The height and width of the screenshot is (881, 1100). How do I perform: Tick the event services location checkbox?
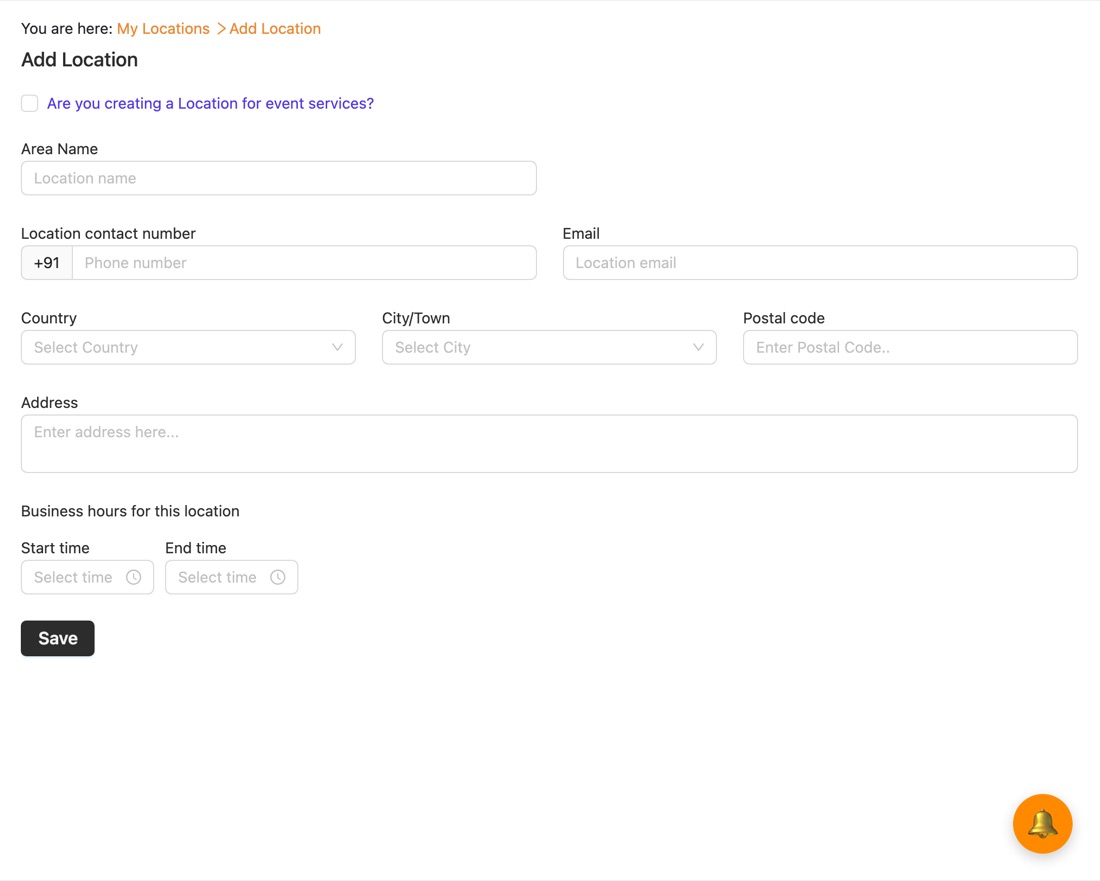pos(29,103)
